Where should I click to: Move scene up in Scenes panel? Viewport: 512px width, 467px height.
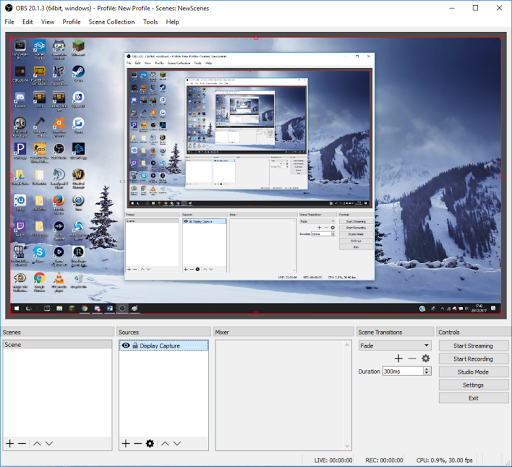click(x=37, y=443)
